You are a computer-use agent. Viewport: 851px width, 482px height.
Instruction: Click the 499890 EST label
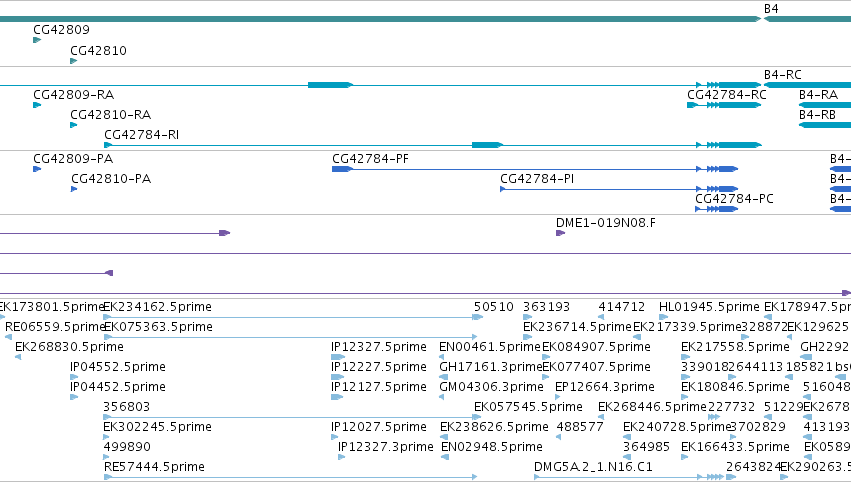pyautogui.click(x=127, y=447)
